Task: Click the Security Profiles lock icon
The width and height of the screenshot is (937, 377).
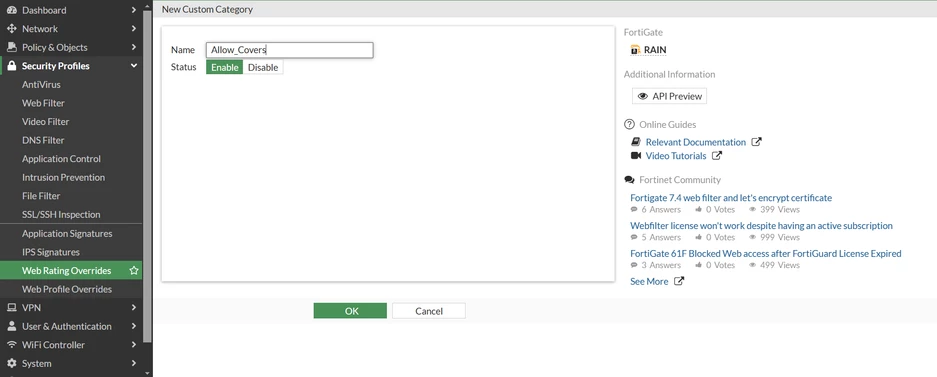Action: click(11, 66)
